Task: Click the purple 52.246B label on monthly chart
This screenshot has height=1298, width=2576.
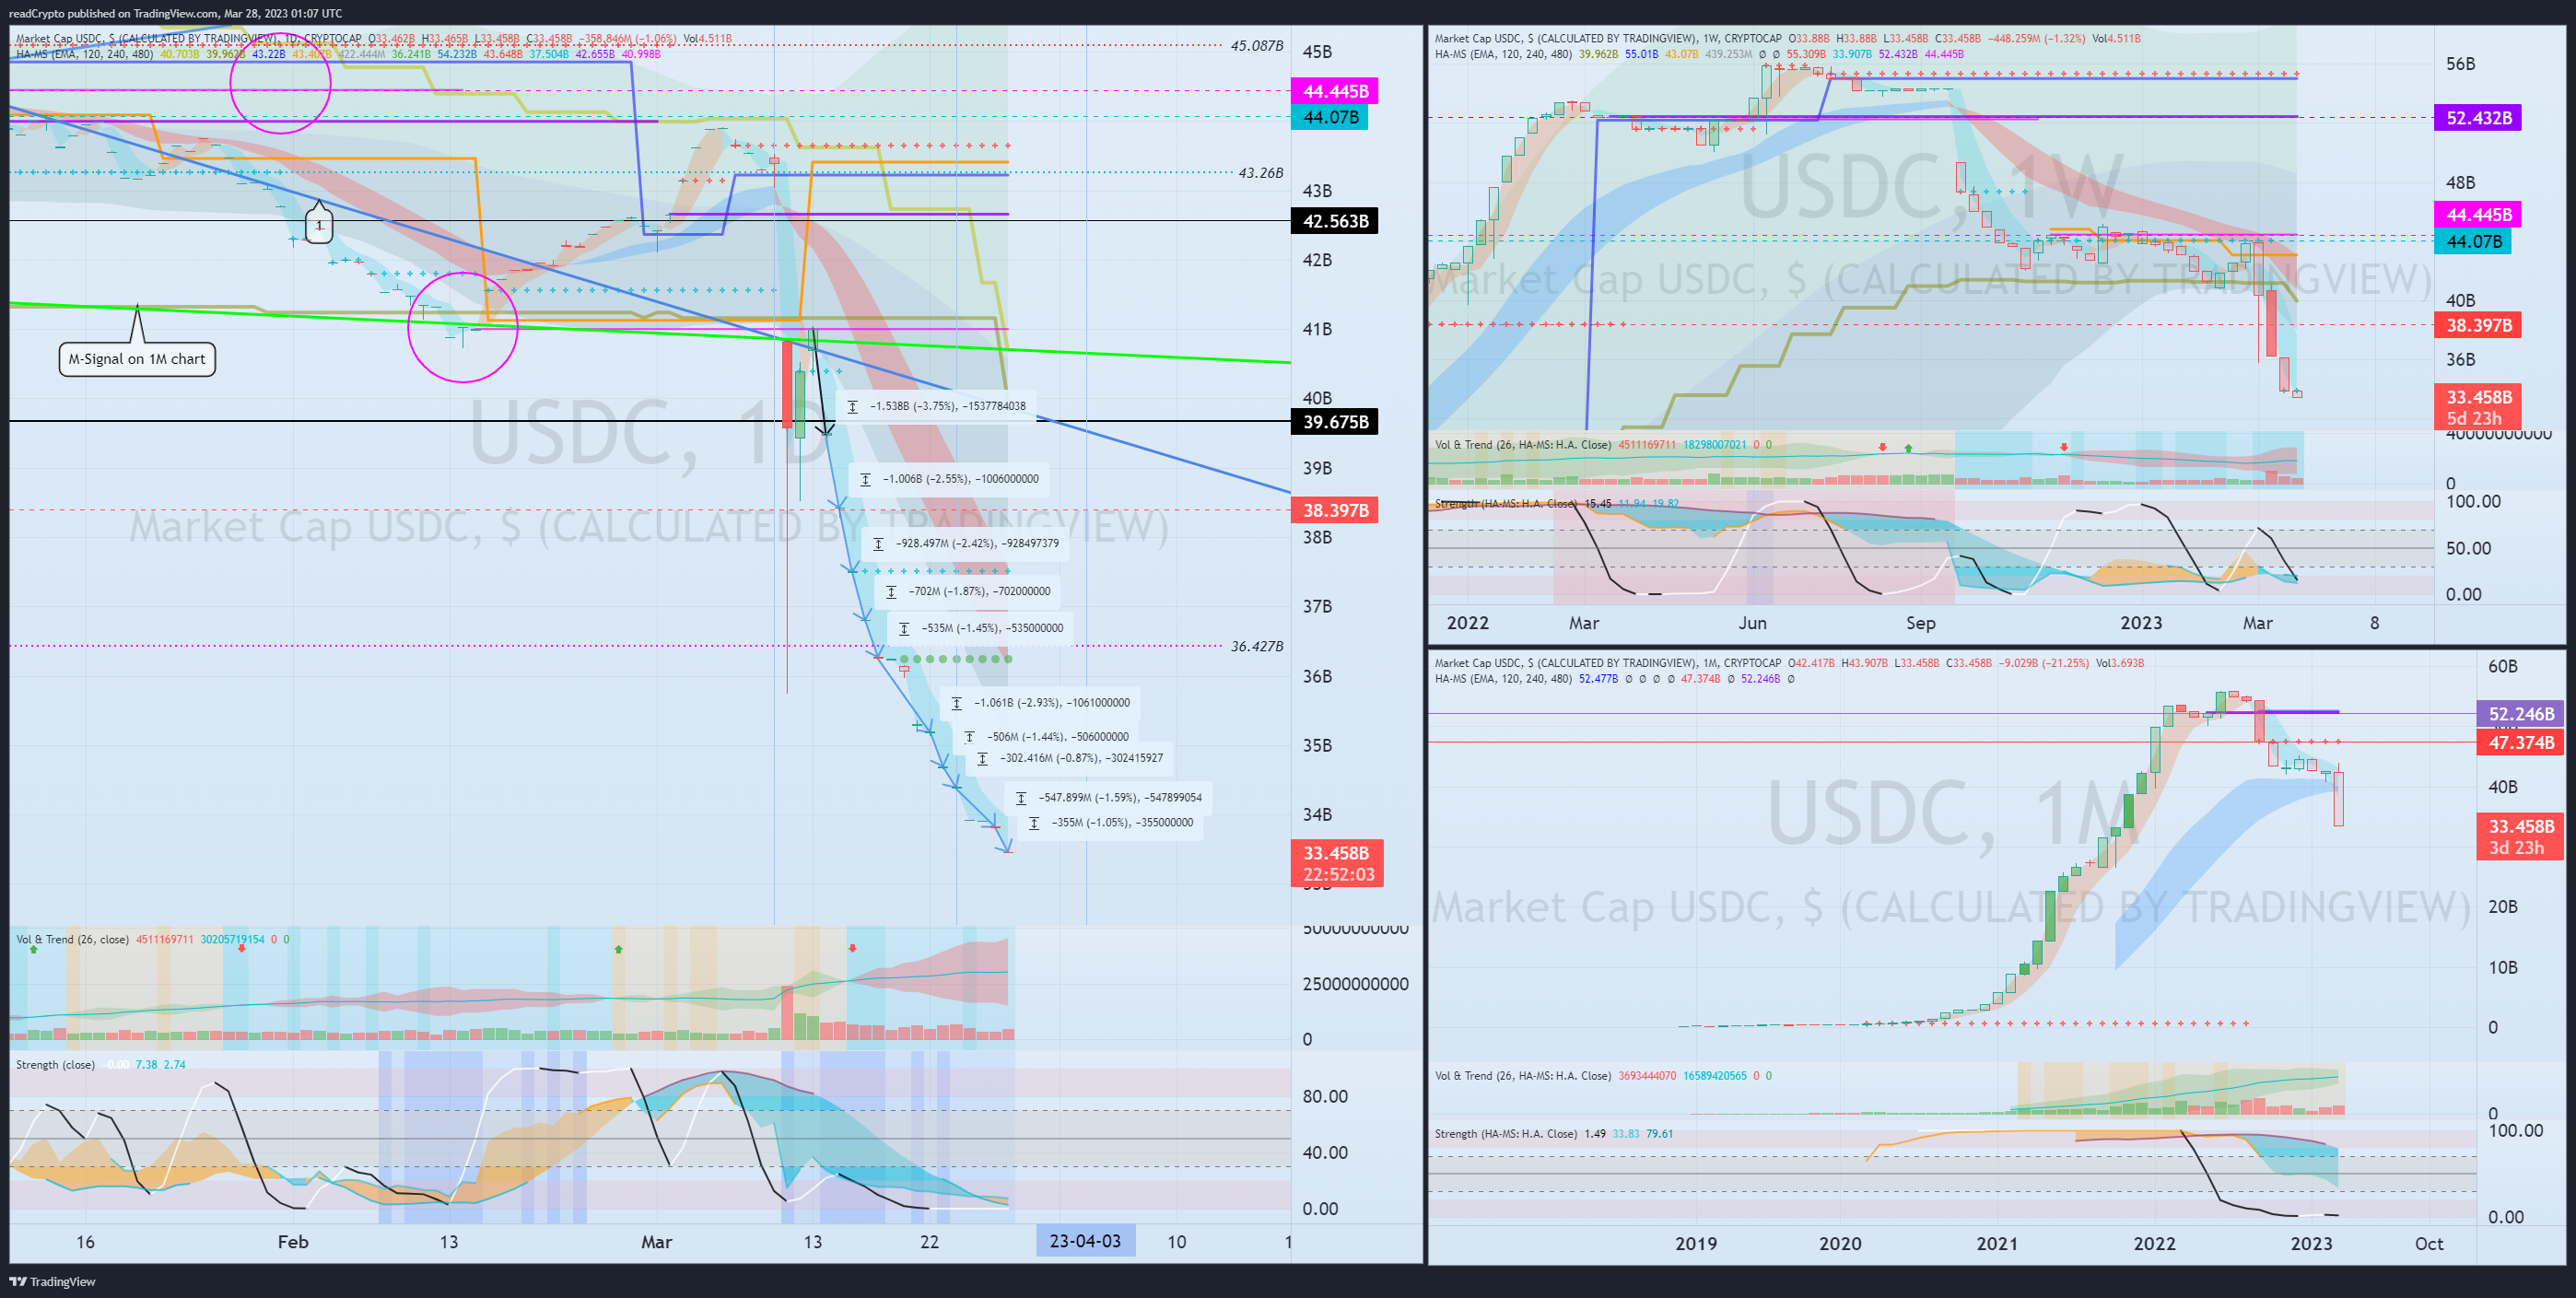Action: pos(2521,714)
